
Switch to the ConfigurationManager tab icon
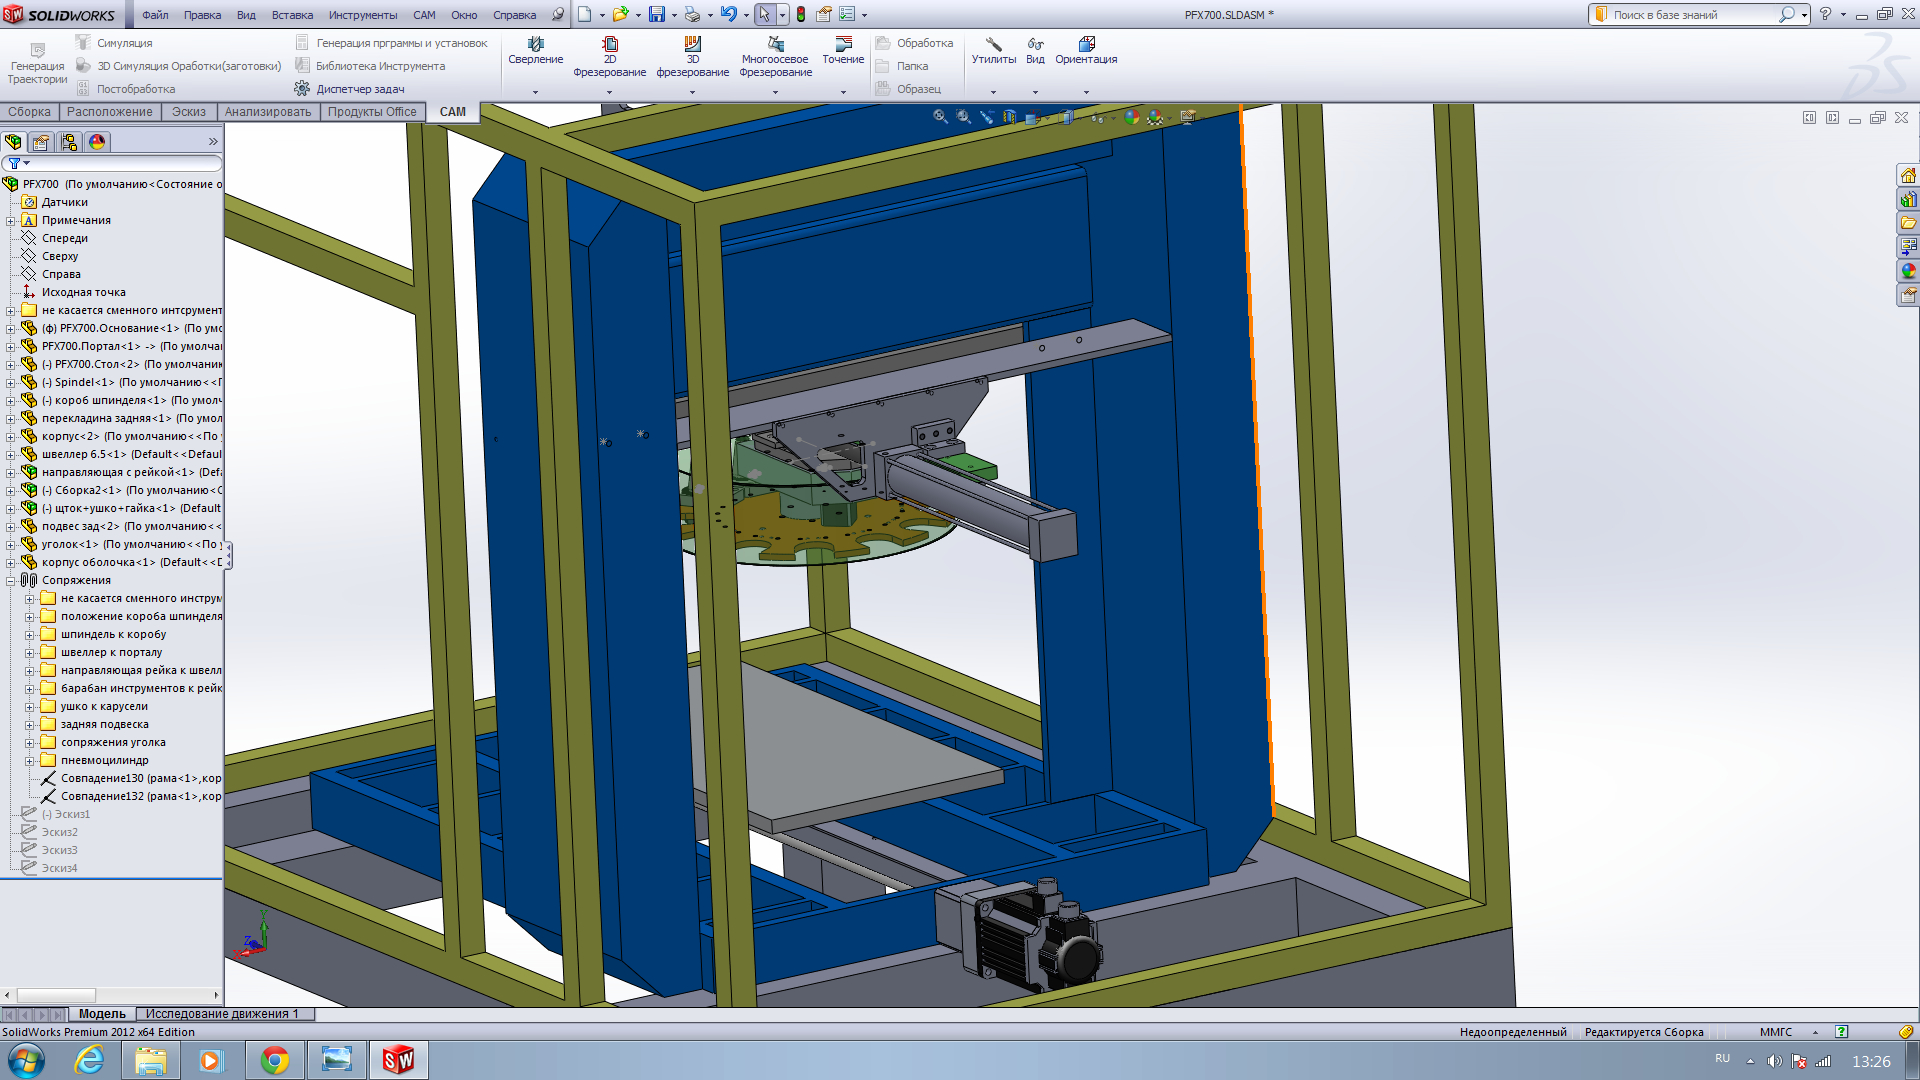pyautogui.click(x=69, y=142)
